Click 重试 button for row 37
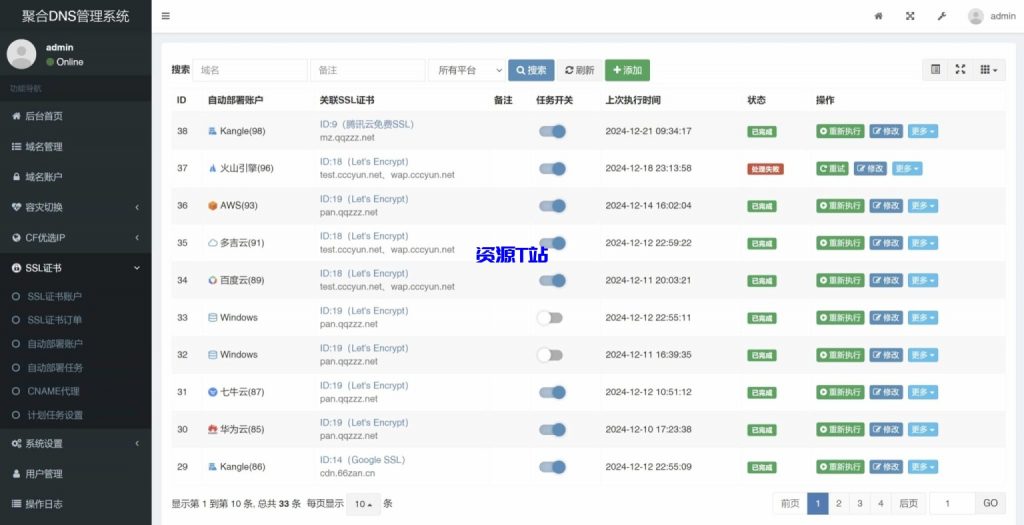 [833, 168]
